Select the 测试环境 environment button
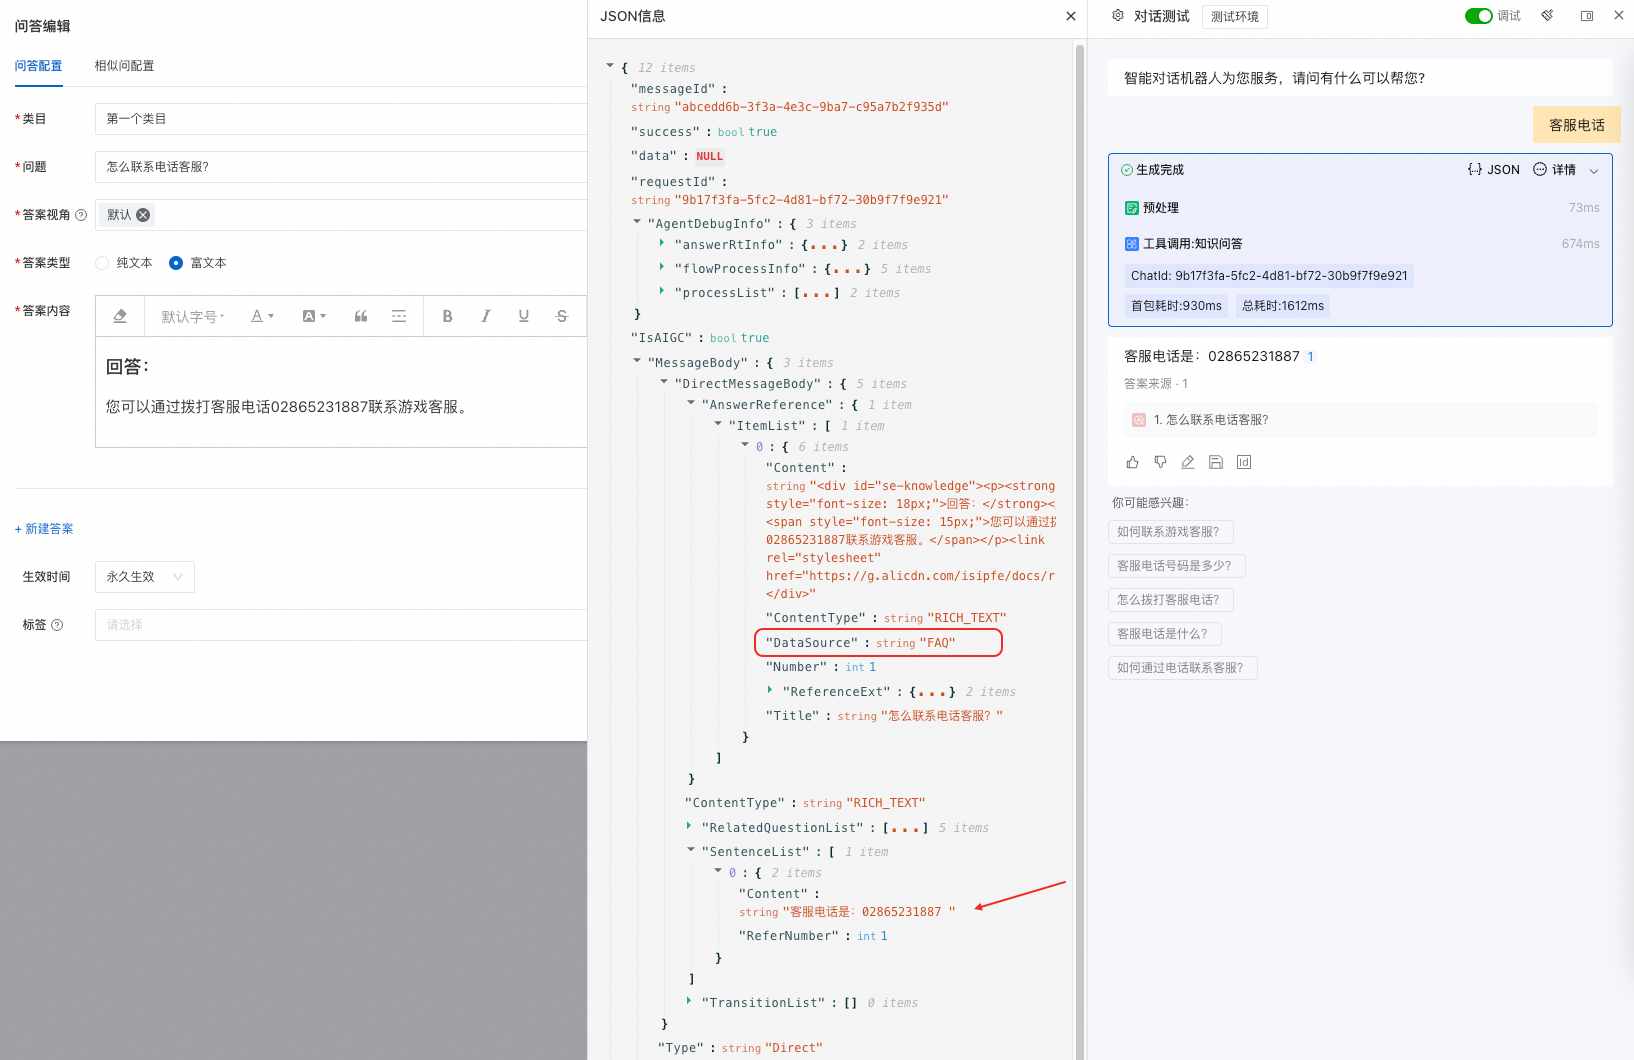 tap(1235, 17)
